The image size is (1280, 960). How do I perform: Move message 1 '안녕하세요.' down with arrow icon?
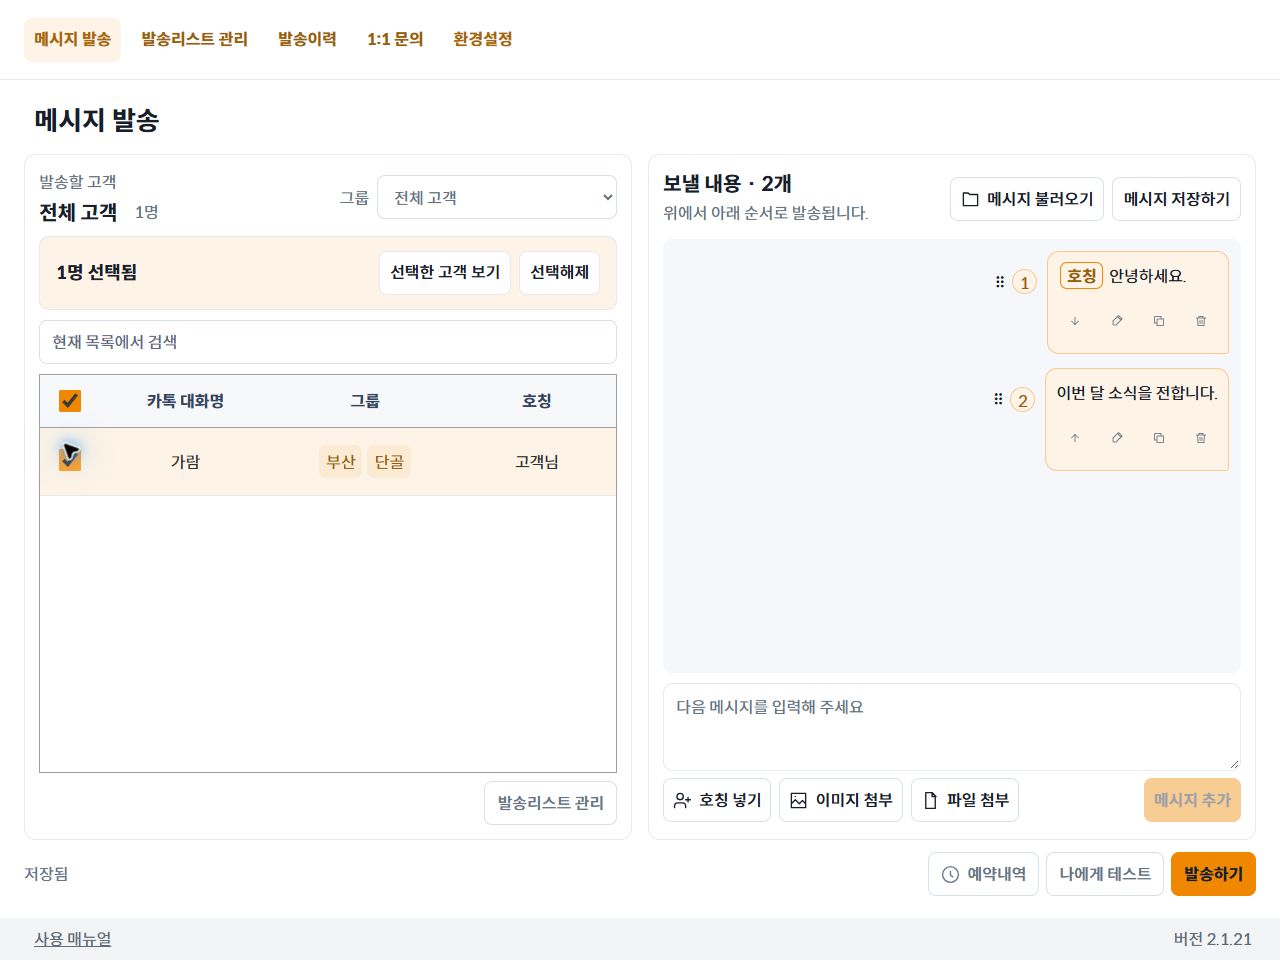[x=1075, y=321]
